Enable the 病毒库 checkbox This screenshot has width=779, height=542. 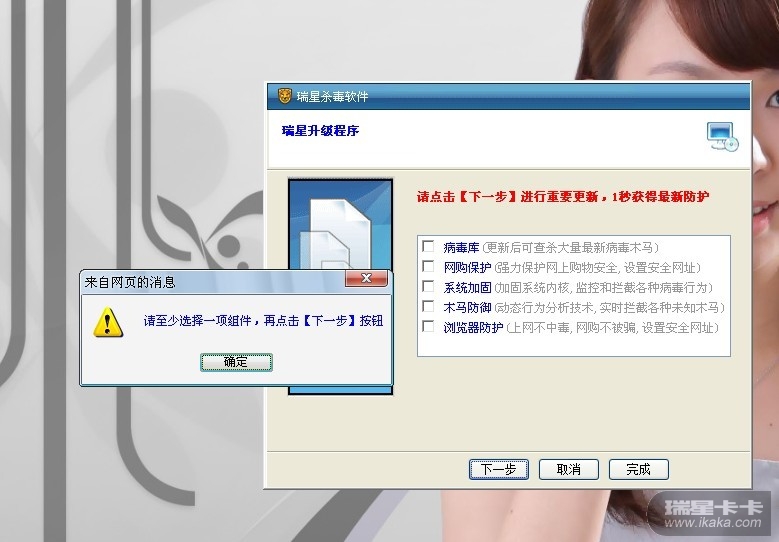click(428, 246)
